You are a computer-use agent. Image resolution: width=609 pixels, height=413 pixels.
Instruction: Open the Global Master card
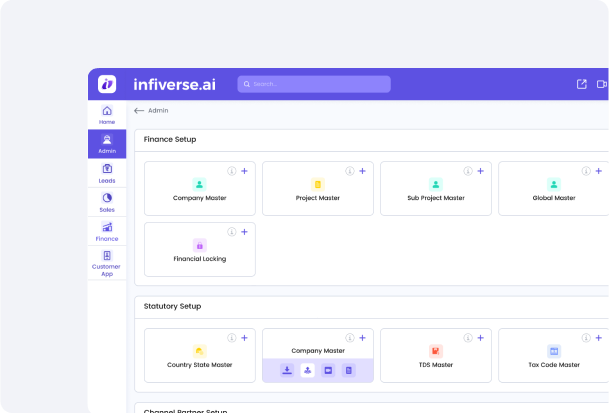click(x=554, y=189)
